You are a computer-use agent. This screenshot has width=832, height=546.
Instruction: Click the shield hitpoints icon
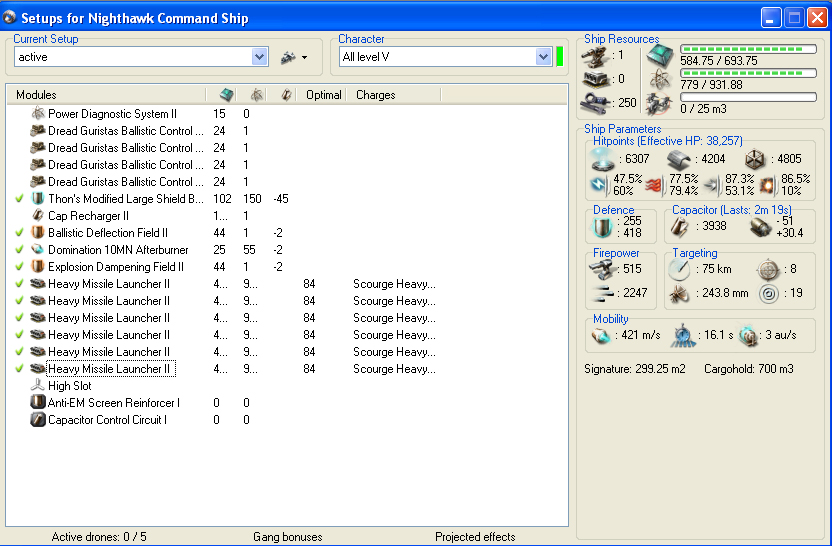[603, 159]
